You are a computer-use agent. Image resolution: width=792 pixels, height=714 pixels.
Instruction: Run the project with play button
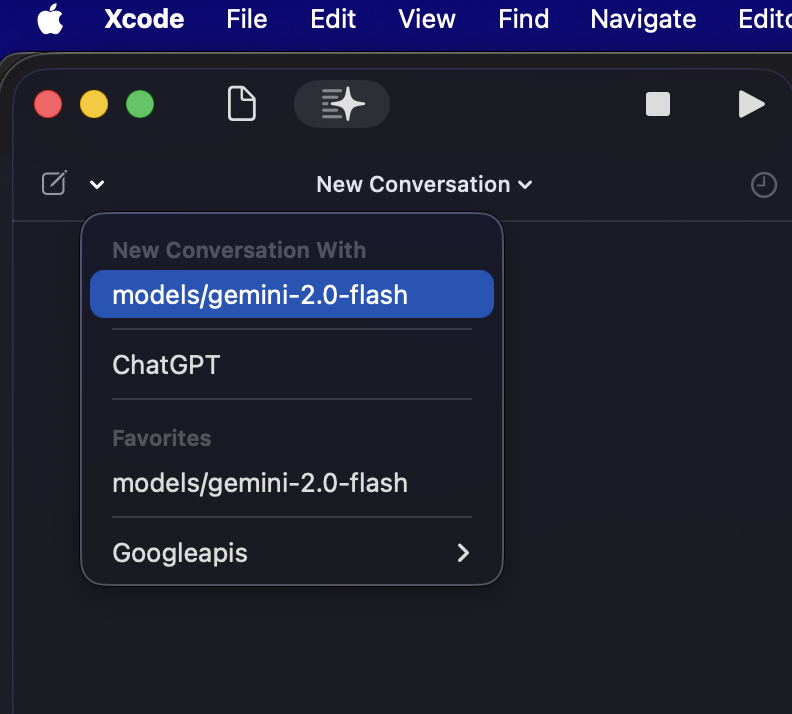(751, 104)
